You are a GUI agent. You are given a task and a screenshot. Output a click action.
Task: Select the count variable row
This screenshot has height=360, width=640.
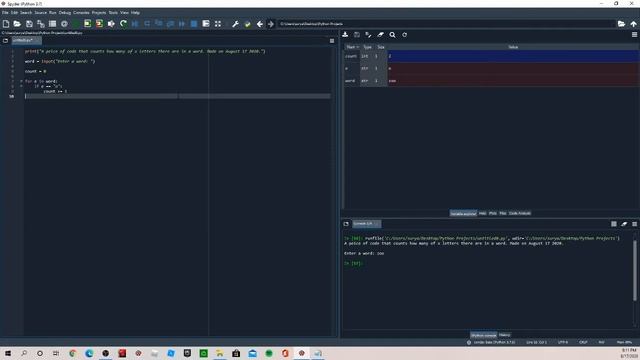(x=491, y=56)
